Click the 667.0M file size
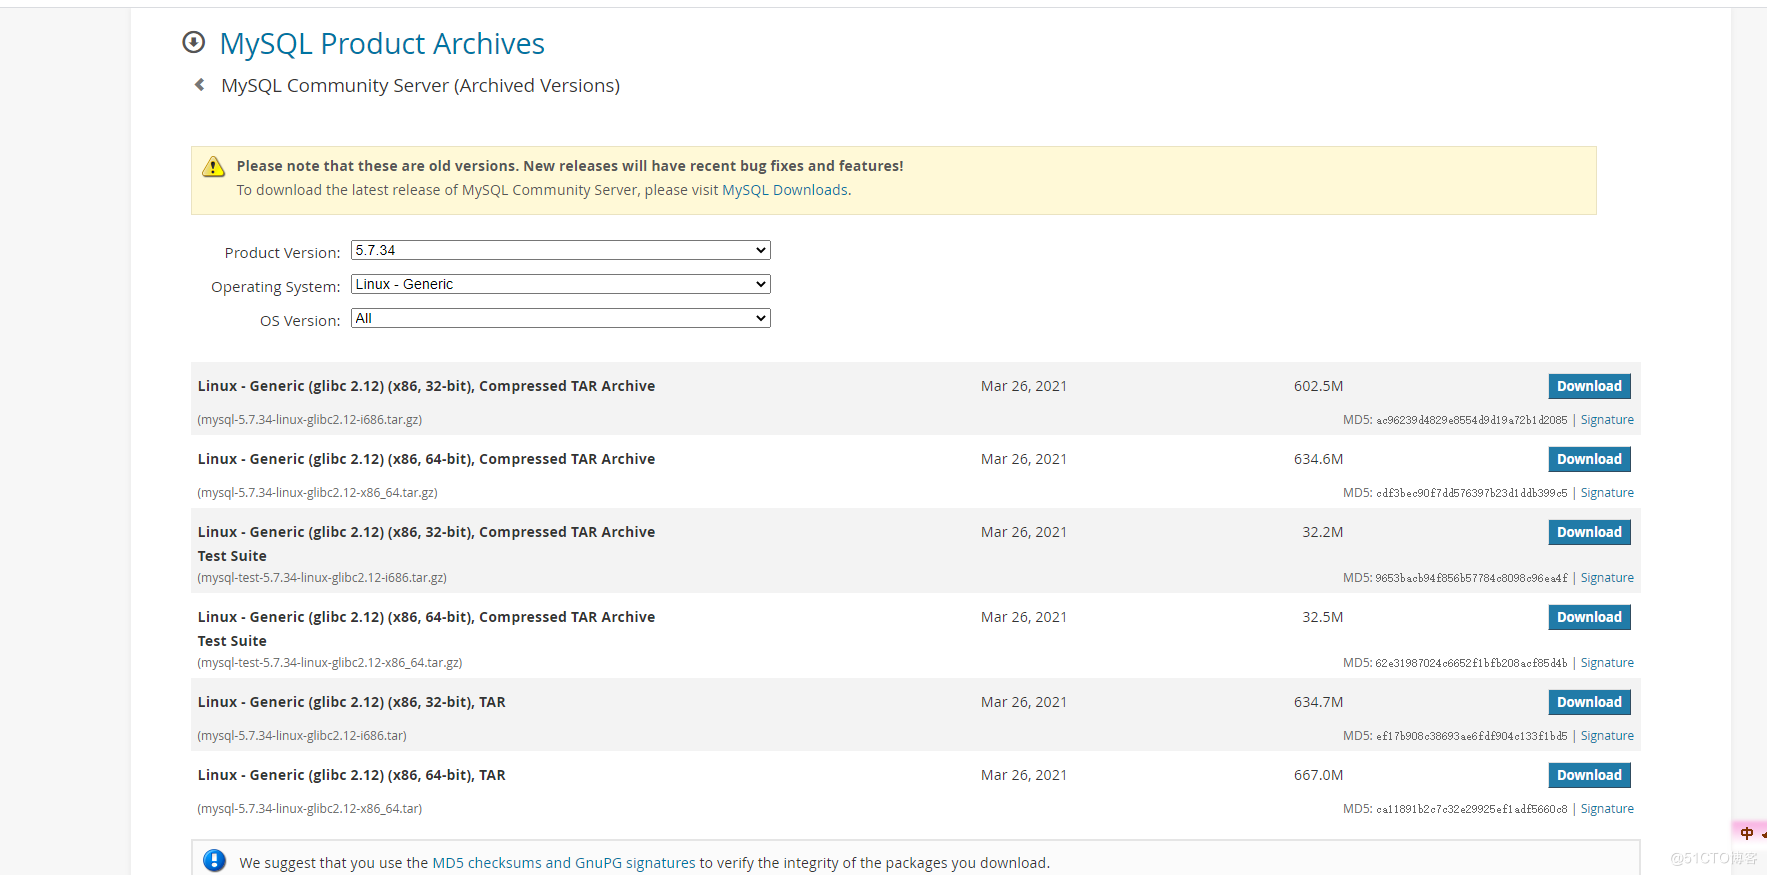Image resolution: width=1767 pixels, height=875 pixels. (1318, 775)
